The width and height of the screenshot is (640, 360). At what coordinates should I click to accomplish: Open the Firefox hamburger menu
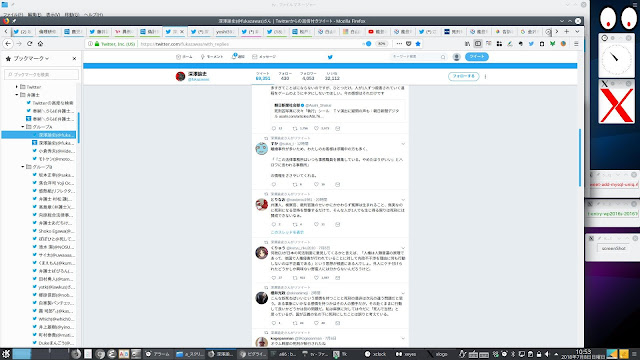(576, 44)
